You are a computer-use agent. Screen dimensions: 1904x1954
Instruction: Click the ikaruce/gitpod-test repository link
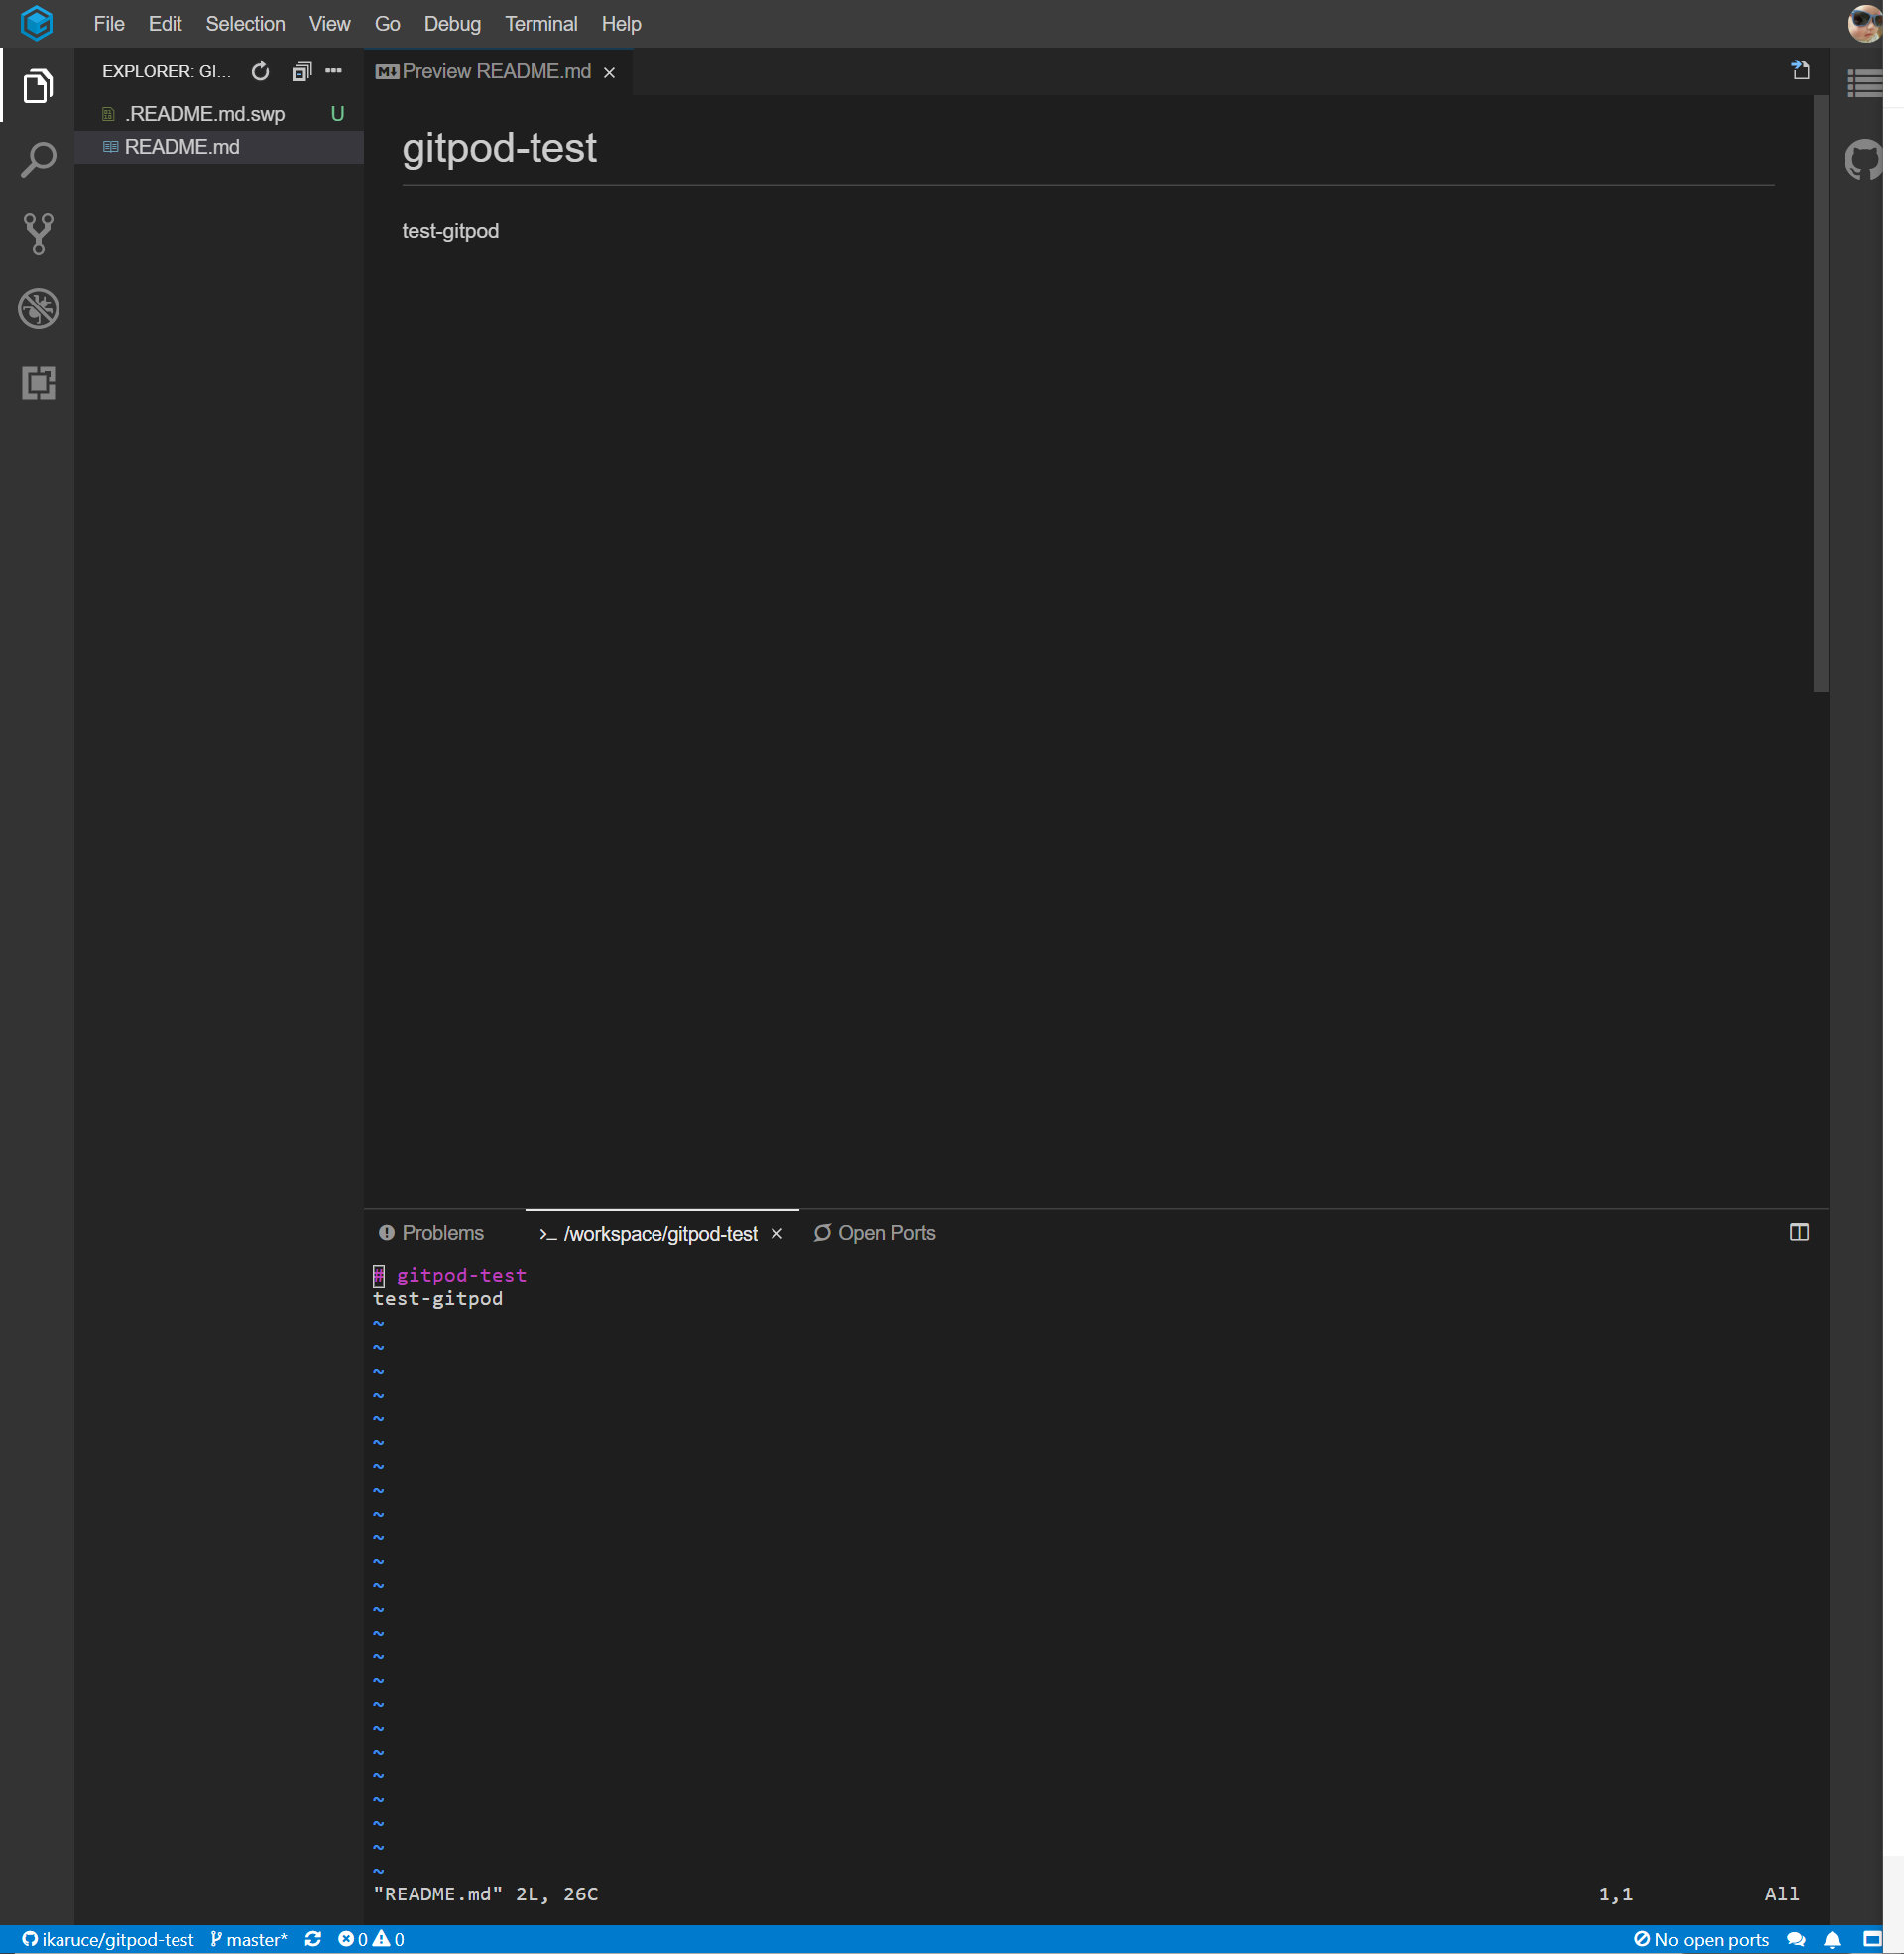click(108, 1939)
